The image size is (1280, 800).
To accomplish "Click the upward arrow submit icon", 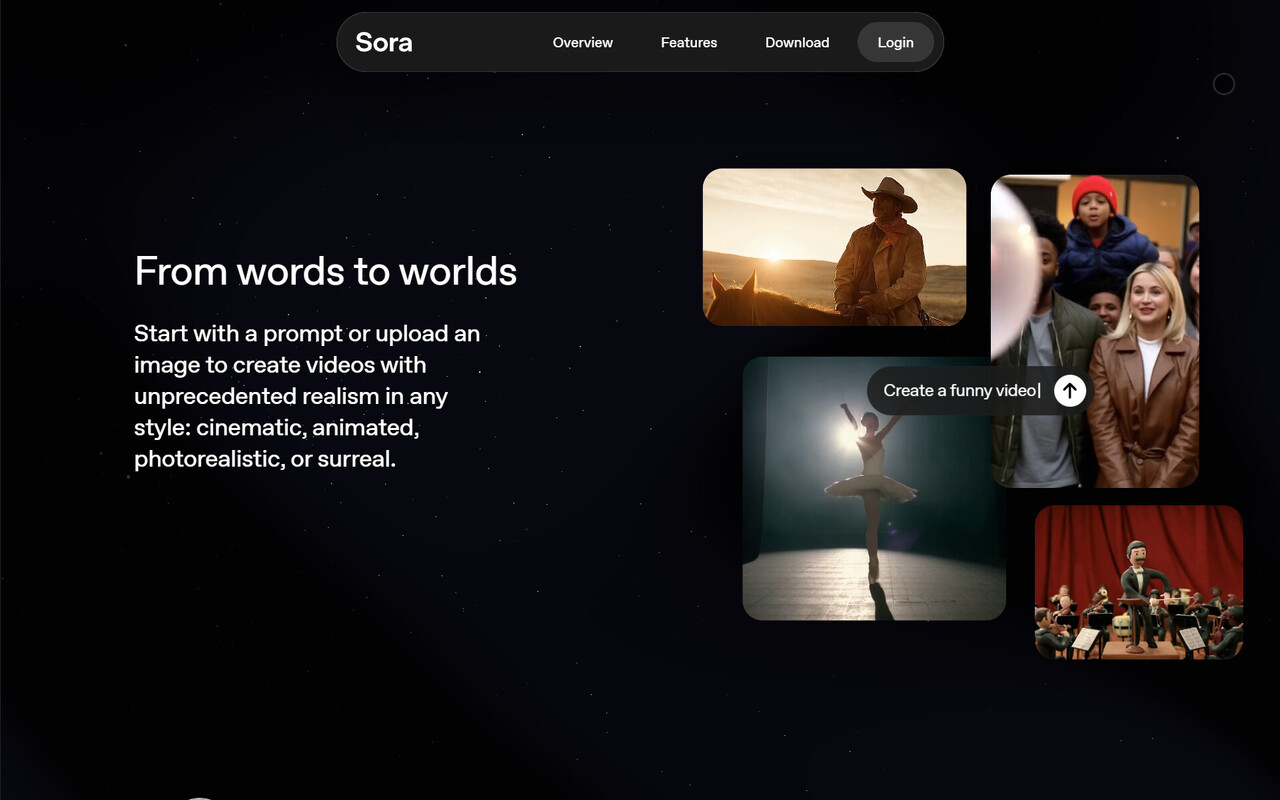I will tap(1069, 391).
